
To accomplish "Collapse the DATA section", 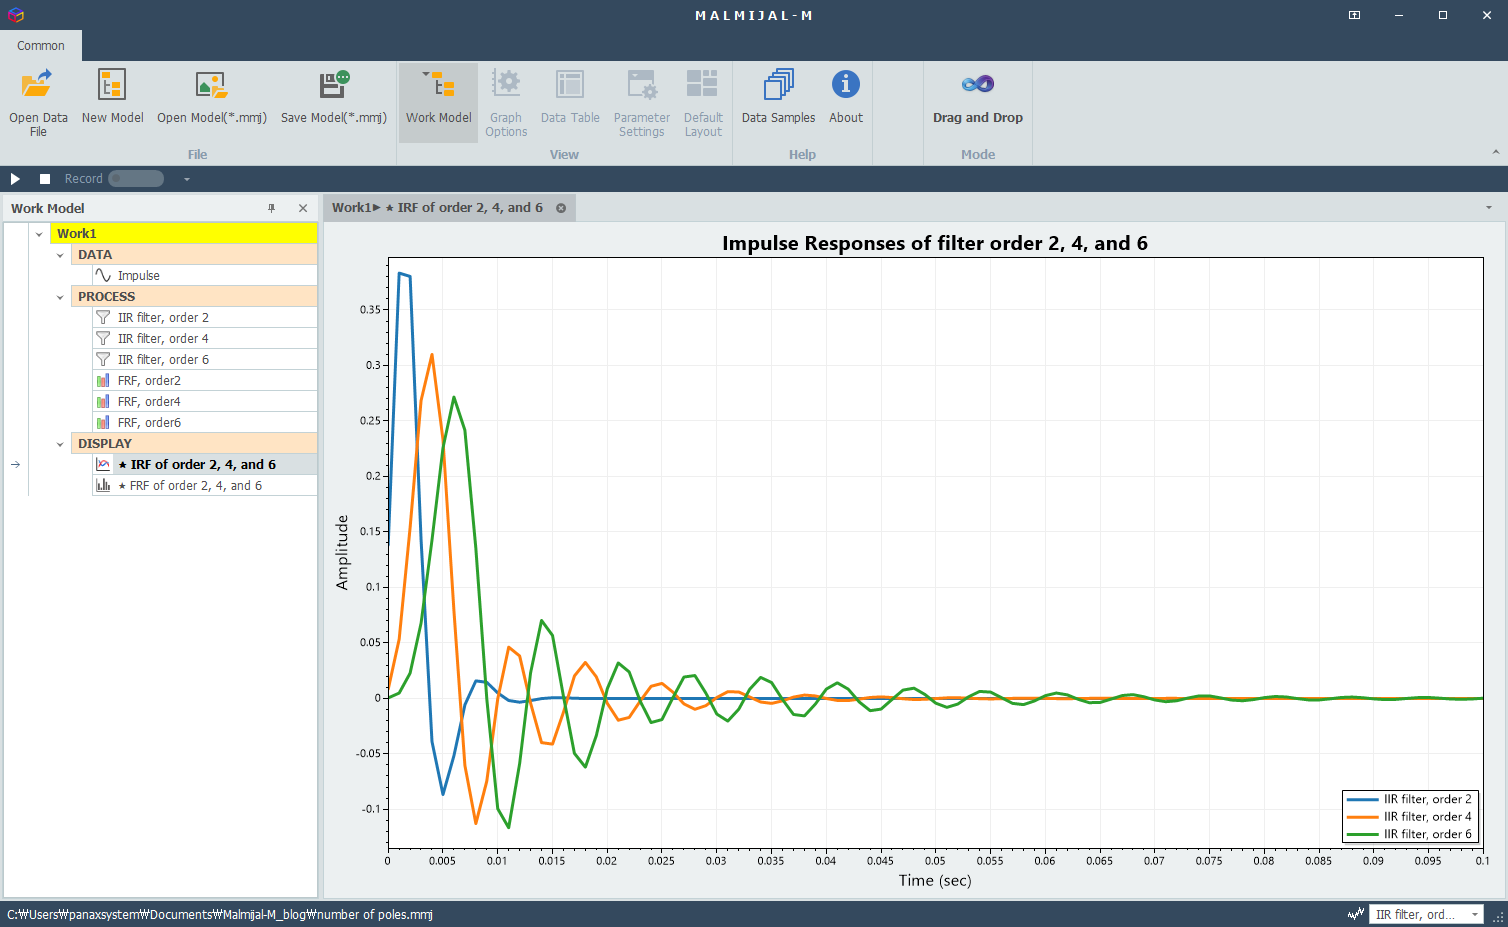I will point(60,255).
